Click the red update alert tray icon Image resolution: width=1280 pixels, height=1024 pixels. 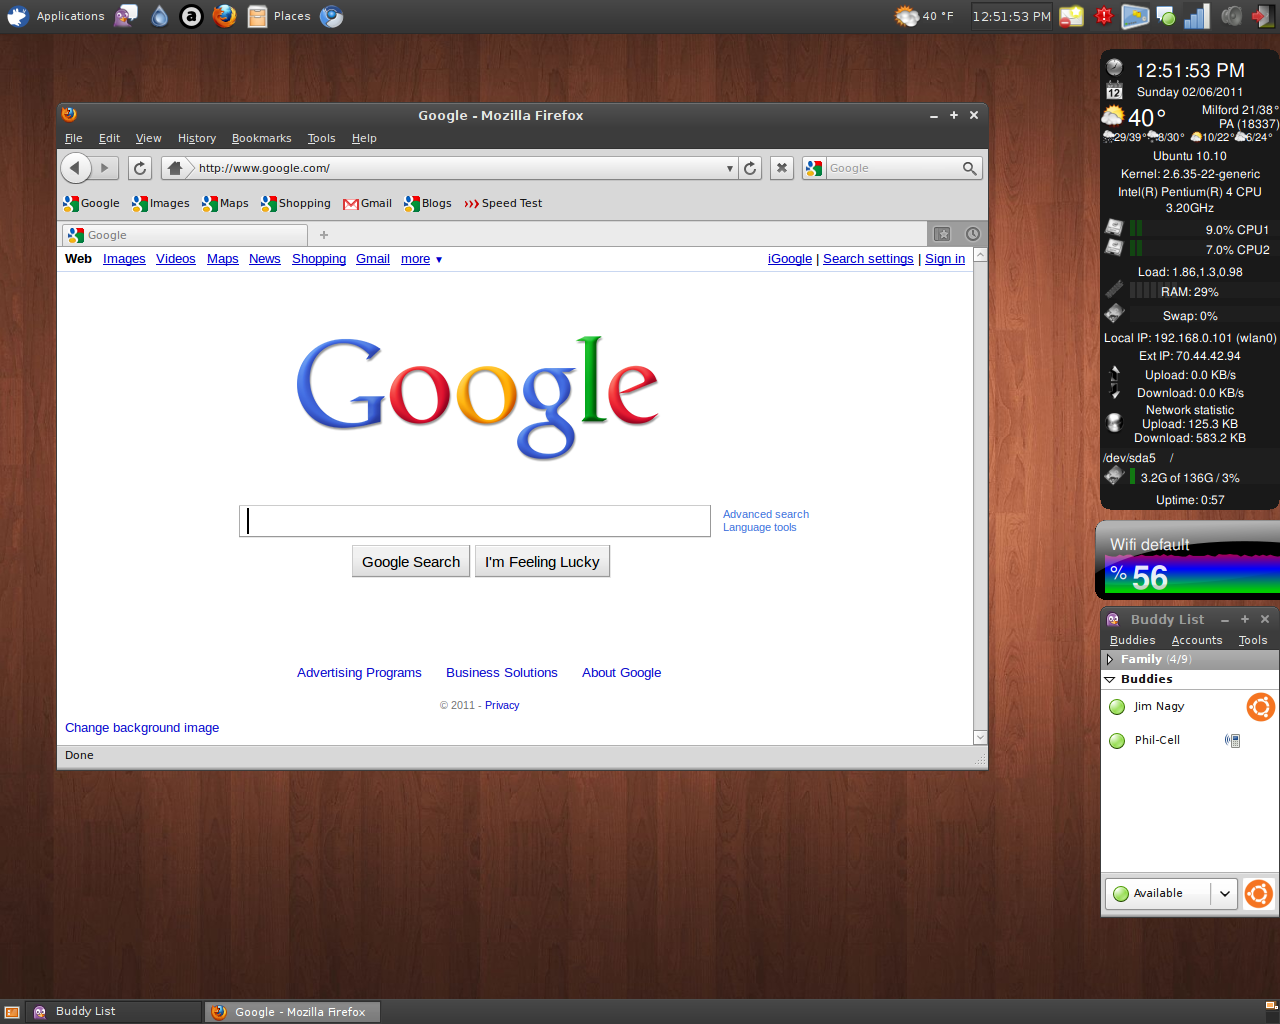[1103, 16]
